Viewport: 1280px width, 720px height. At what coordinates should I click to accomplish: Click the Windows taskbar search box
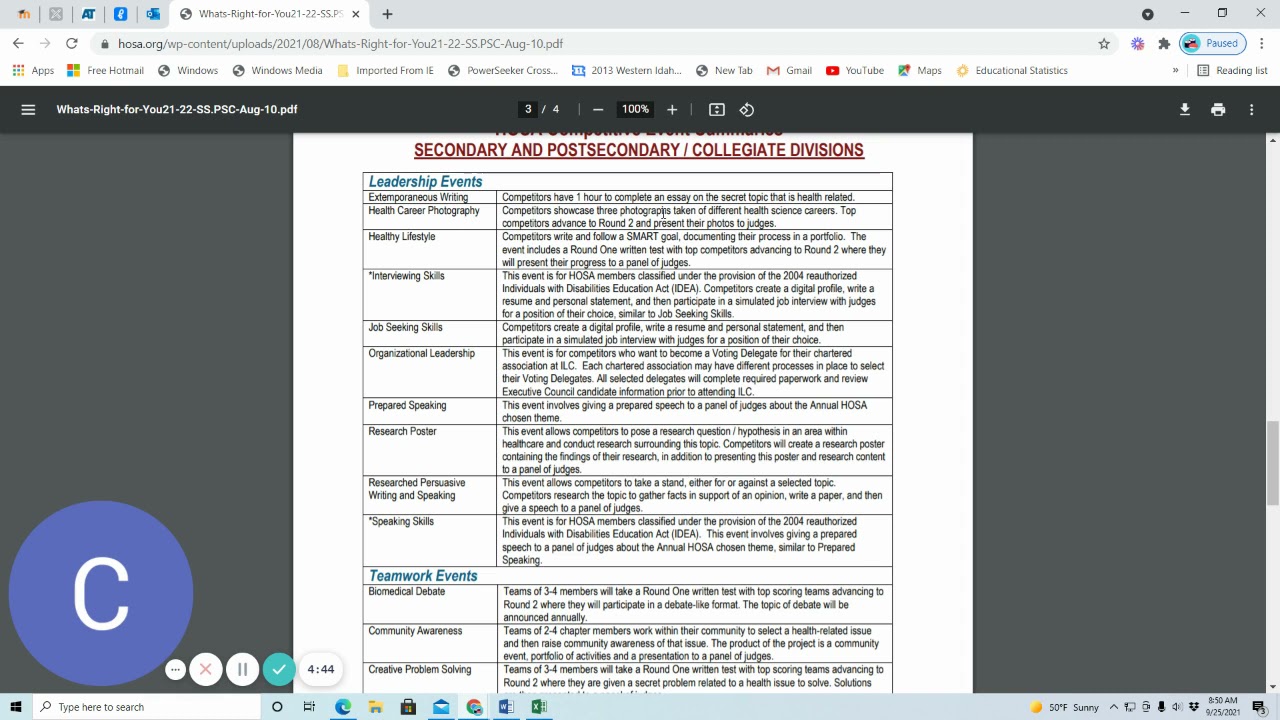pyautogui.click(x=146, y=707)
